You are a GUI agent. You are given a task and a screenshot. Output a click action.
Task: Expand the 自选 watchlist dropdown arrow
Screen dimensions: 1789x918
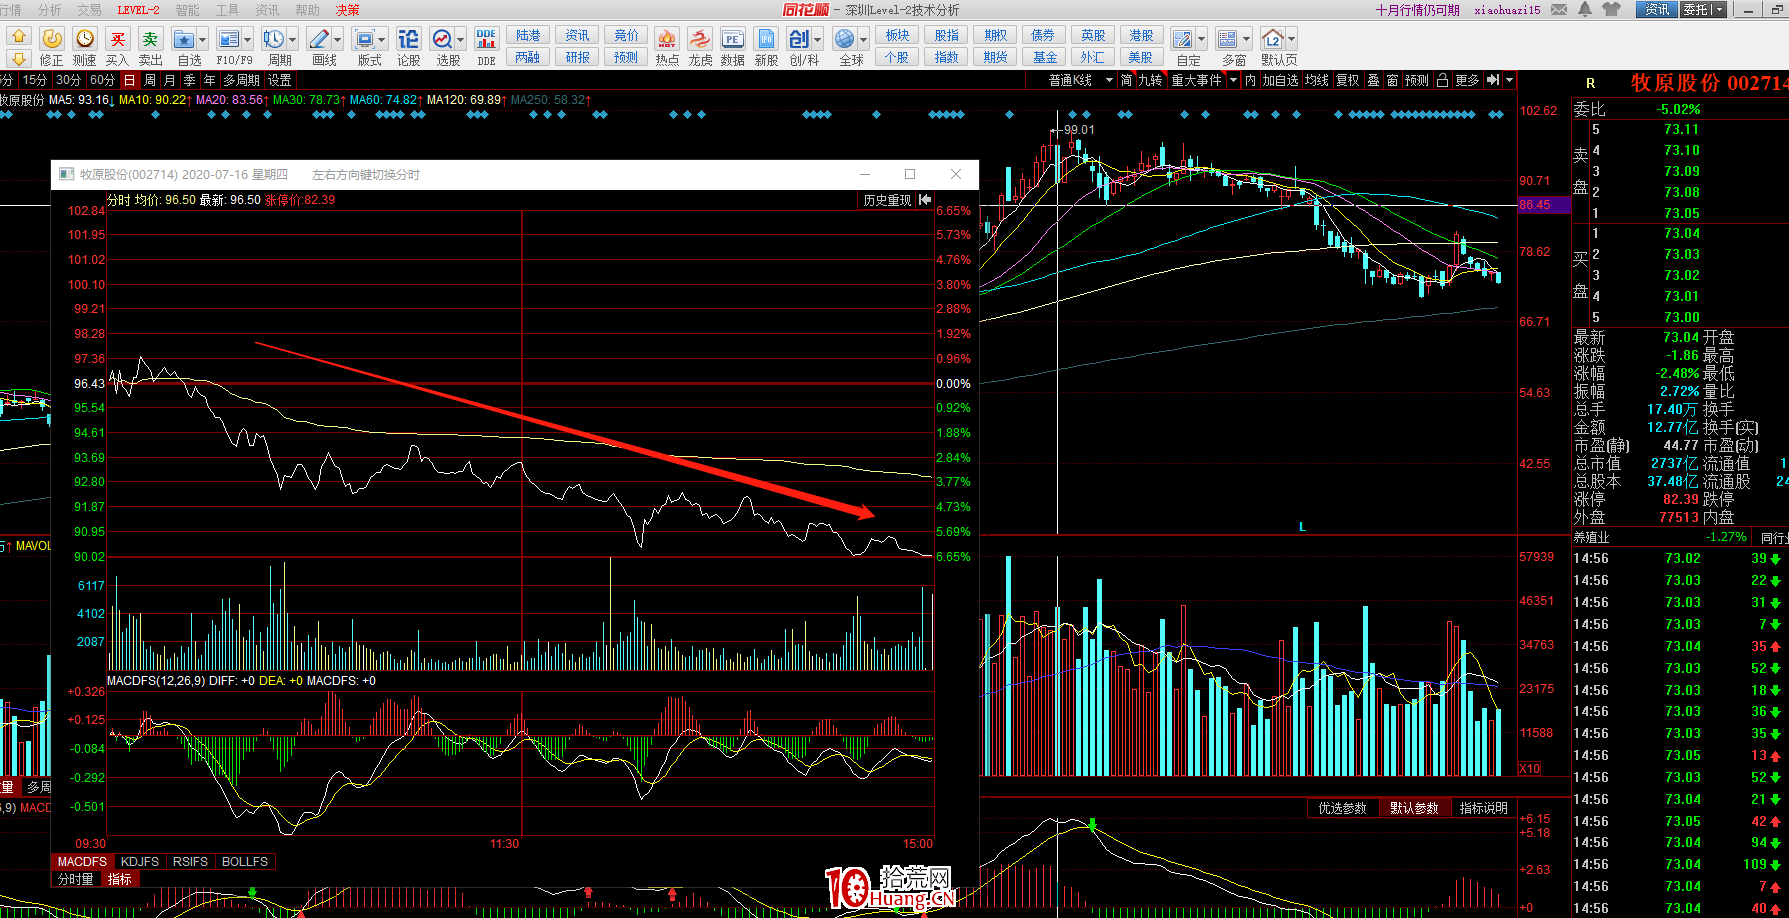pos(203,40)
